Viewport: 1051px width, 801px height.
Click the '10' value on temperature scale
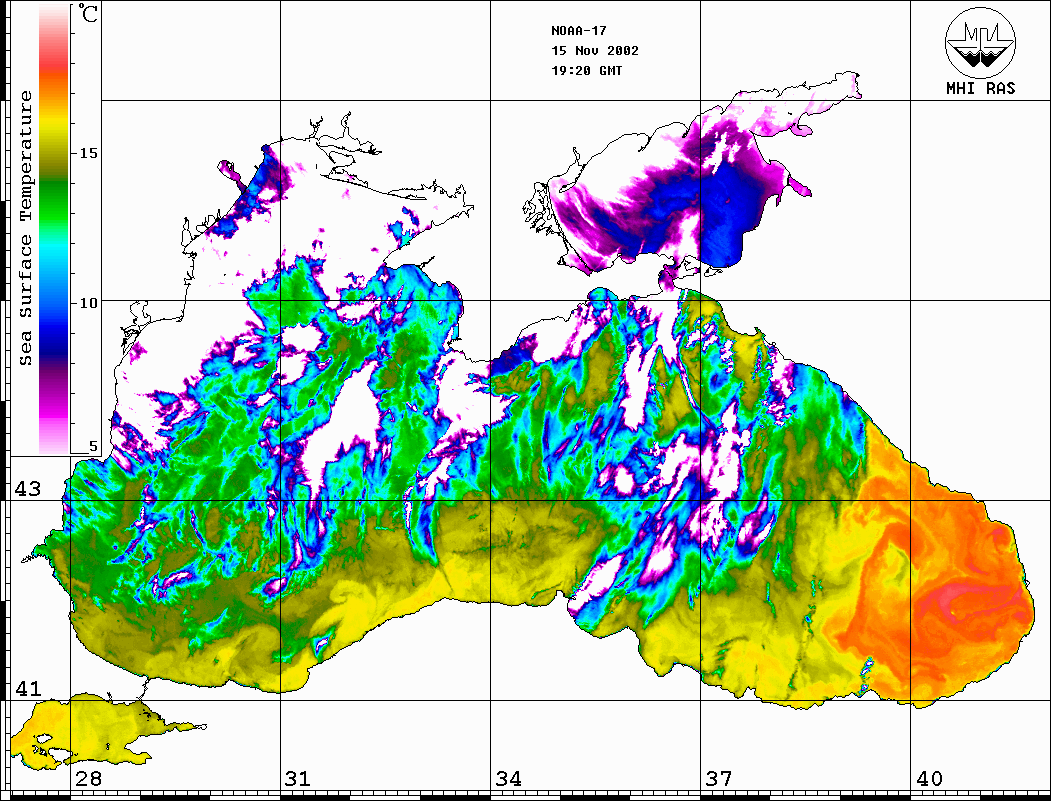coord(88,303)
